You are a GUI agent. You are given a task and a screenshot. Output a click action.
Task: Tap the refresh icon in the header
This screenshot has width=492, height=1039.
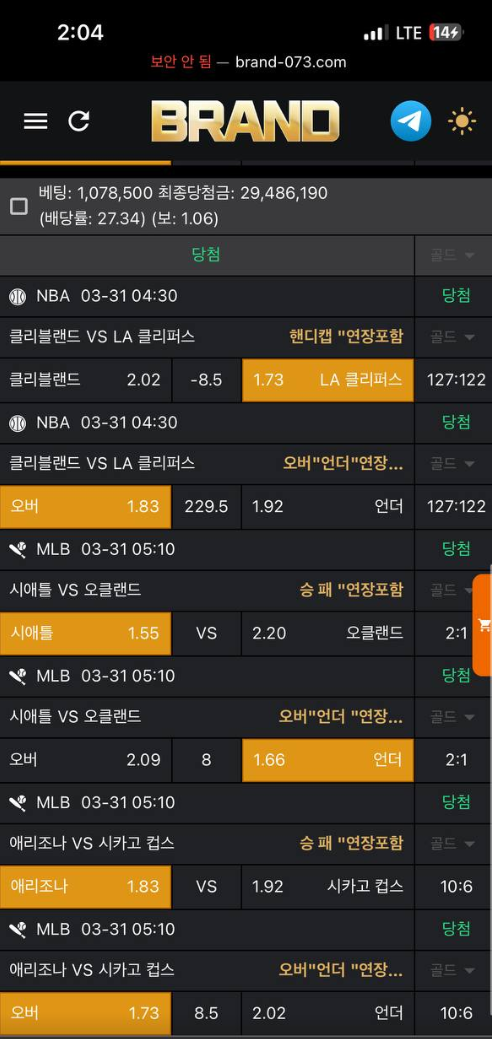point(79,121)
